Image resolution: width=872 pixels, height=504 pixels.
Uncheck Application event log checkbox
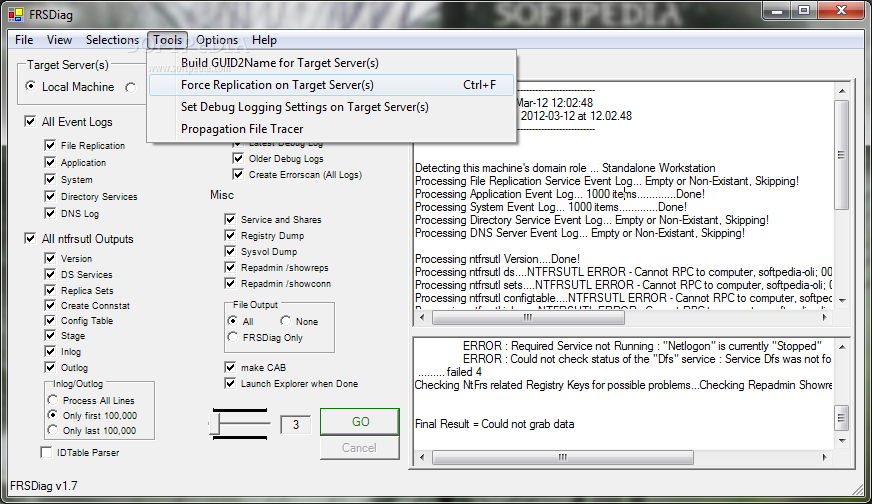50,162
